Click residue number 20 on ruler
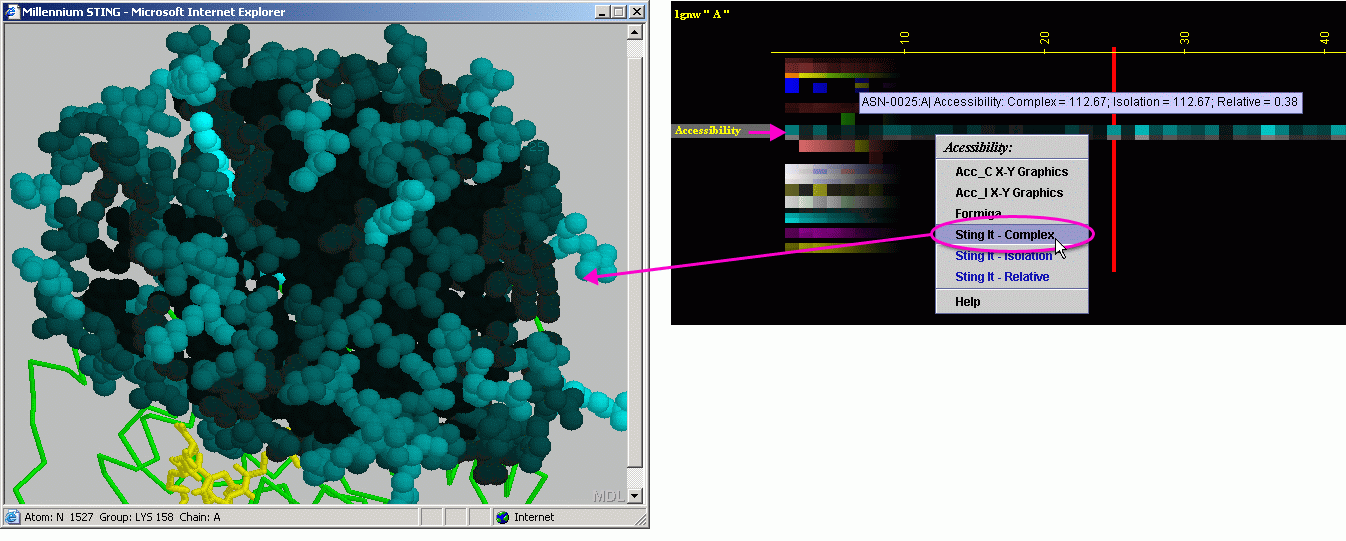The image size is (1346, 541). 1044,38
